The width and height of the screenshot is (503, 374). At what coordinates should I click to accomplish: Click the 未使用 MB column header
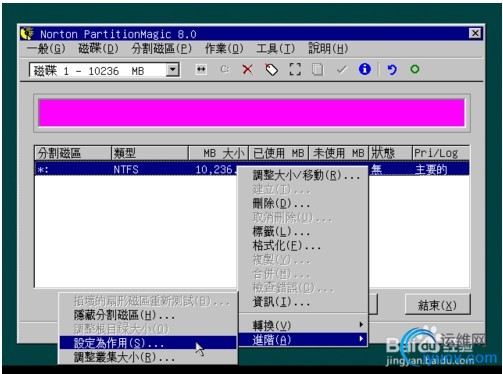tap(338, 153)
